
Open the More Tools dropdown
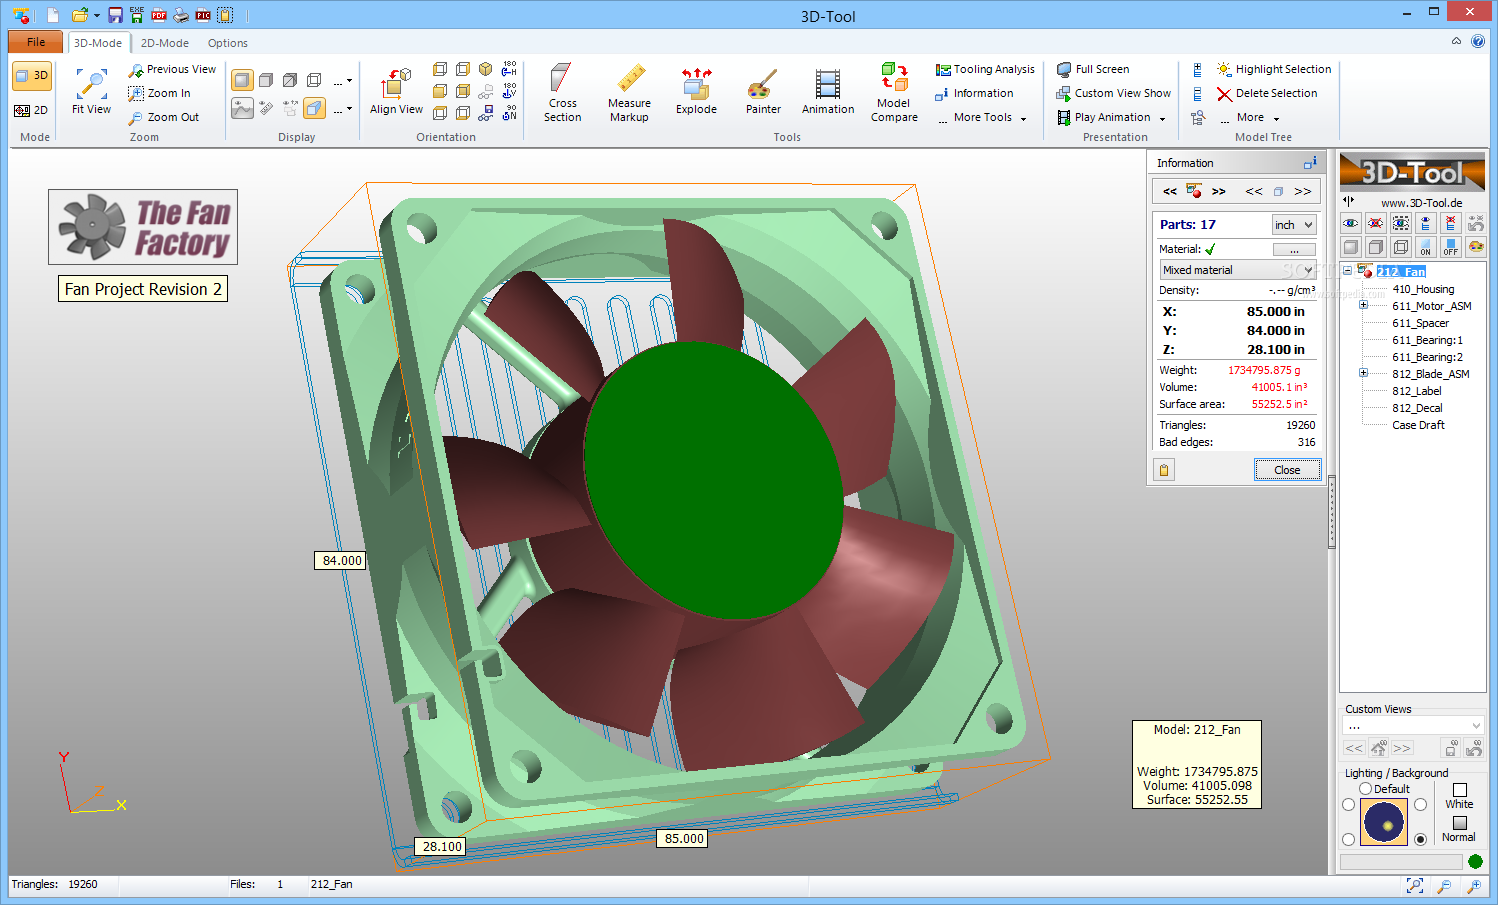click(x=982, y=117)
